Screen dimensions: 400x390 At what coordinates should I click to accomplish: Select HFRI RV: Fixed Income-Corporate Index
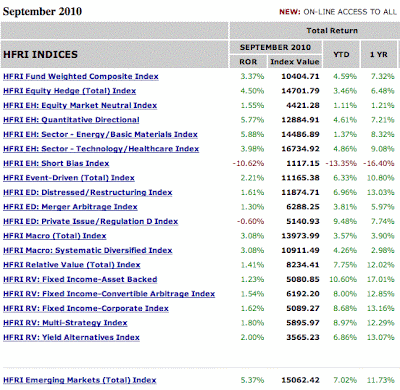(86, 309)
